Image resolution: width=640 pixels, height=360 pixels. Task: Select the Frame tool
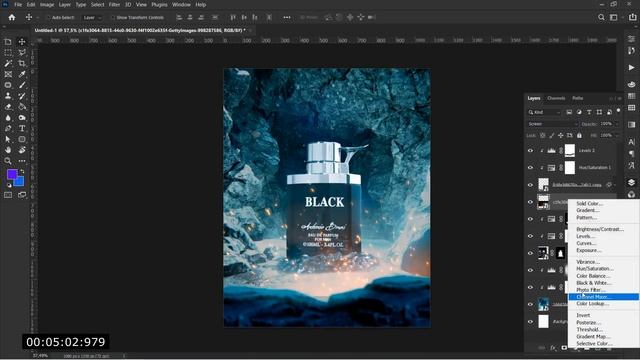pyautogui.click(x=8, y=74)
